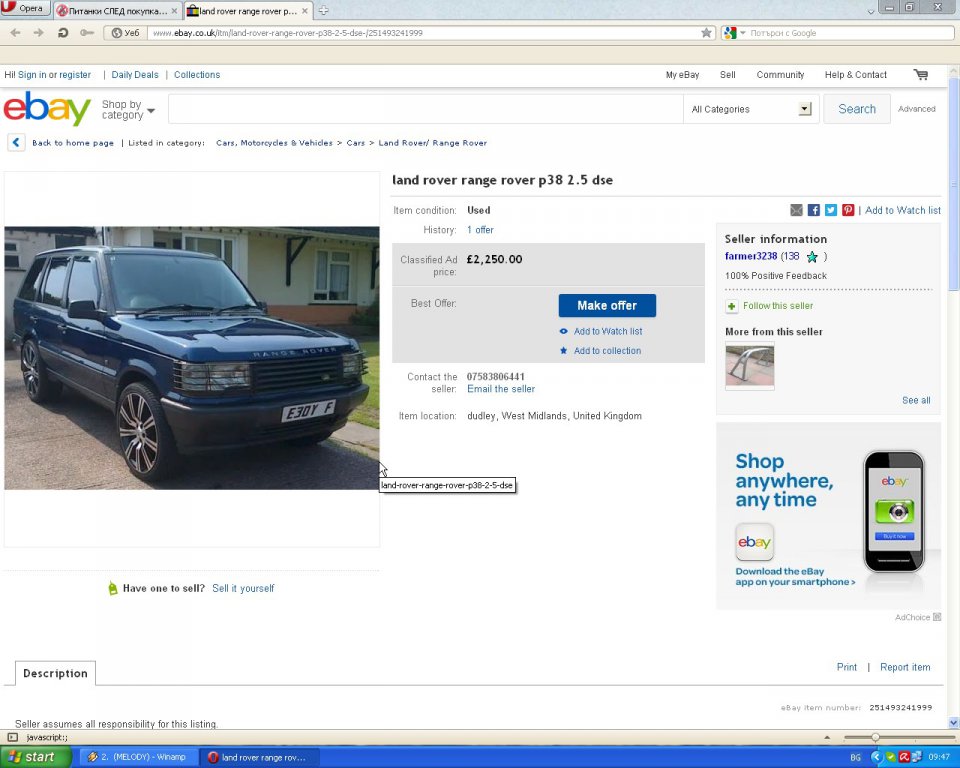Click the BG language indicator in tray
Viewport: 960px width, 768px height.
[855, 758]
